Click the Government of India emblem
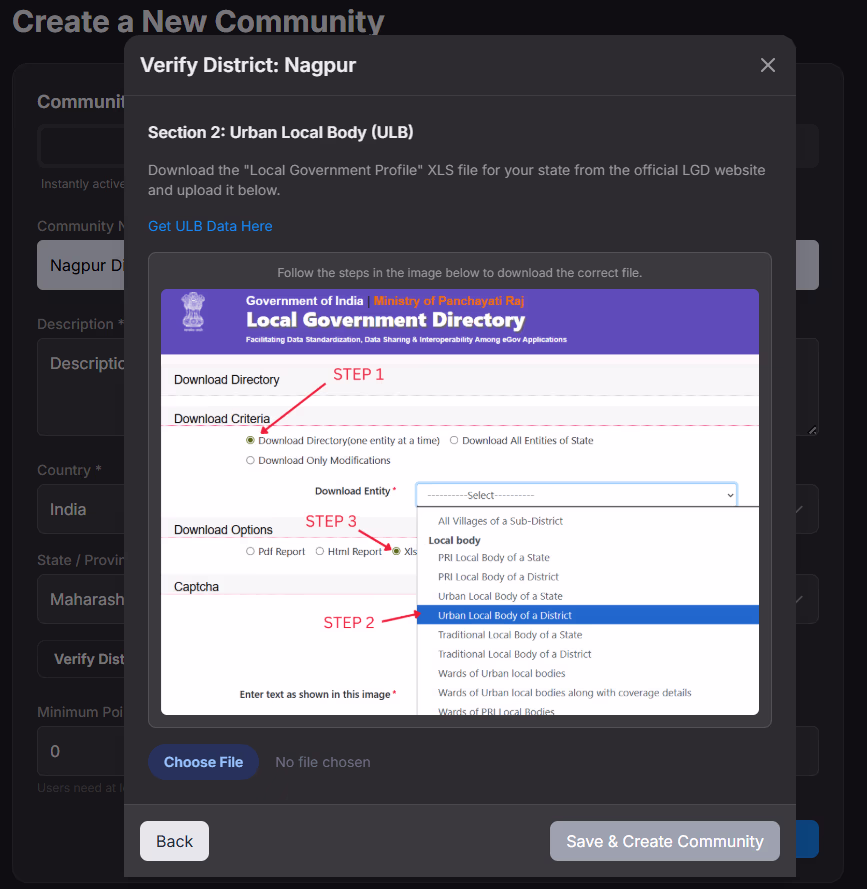Viewport: 867px width, 889px height. click(x=191, y=312)
